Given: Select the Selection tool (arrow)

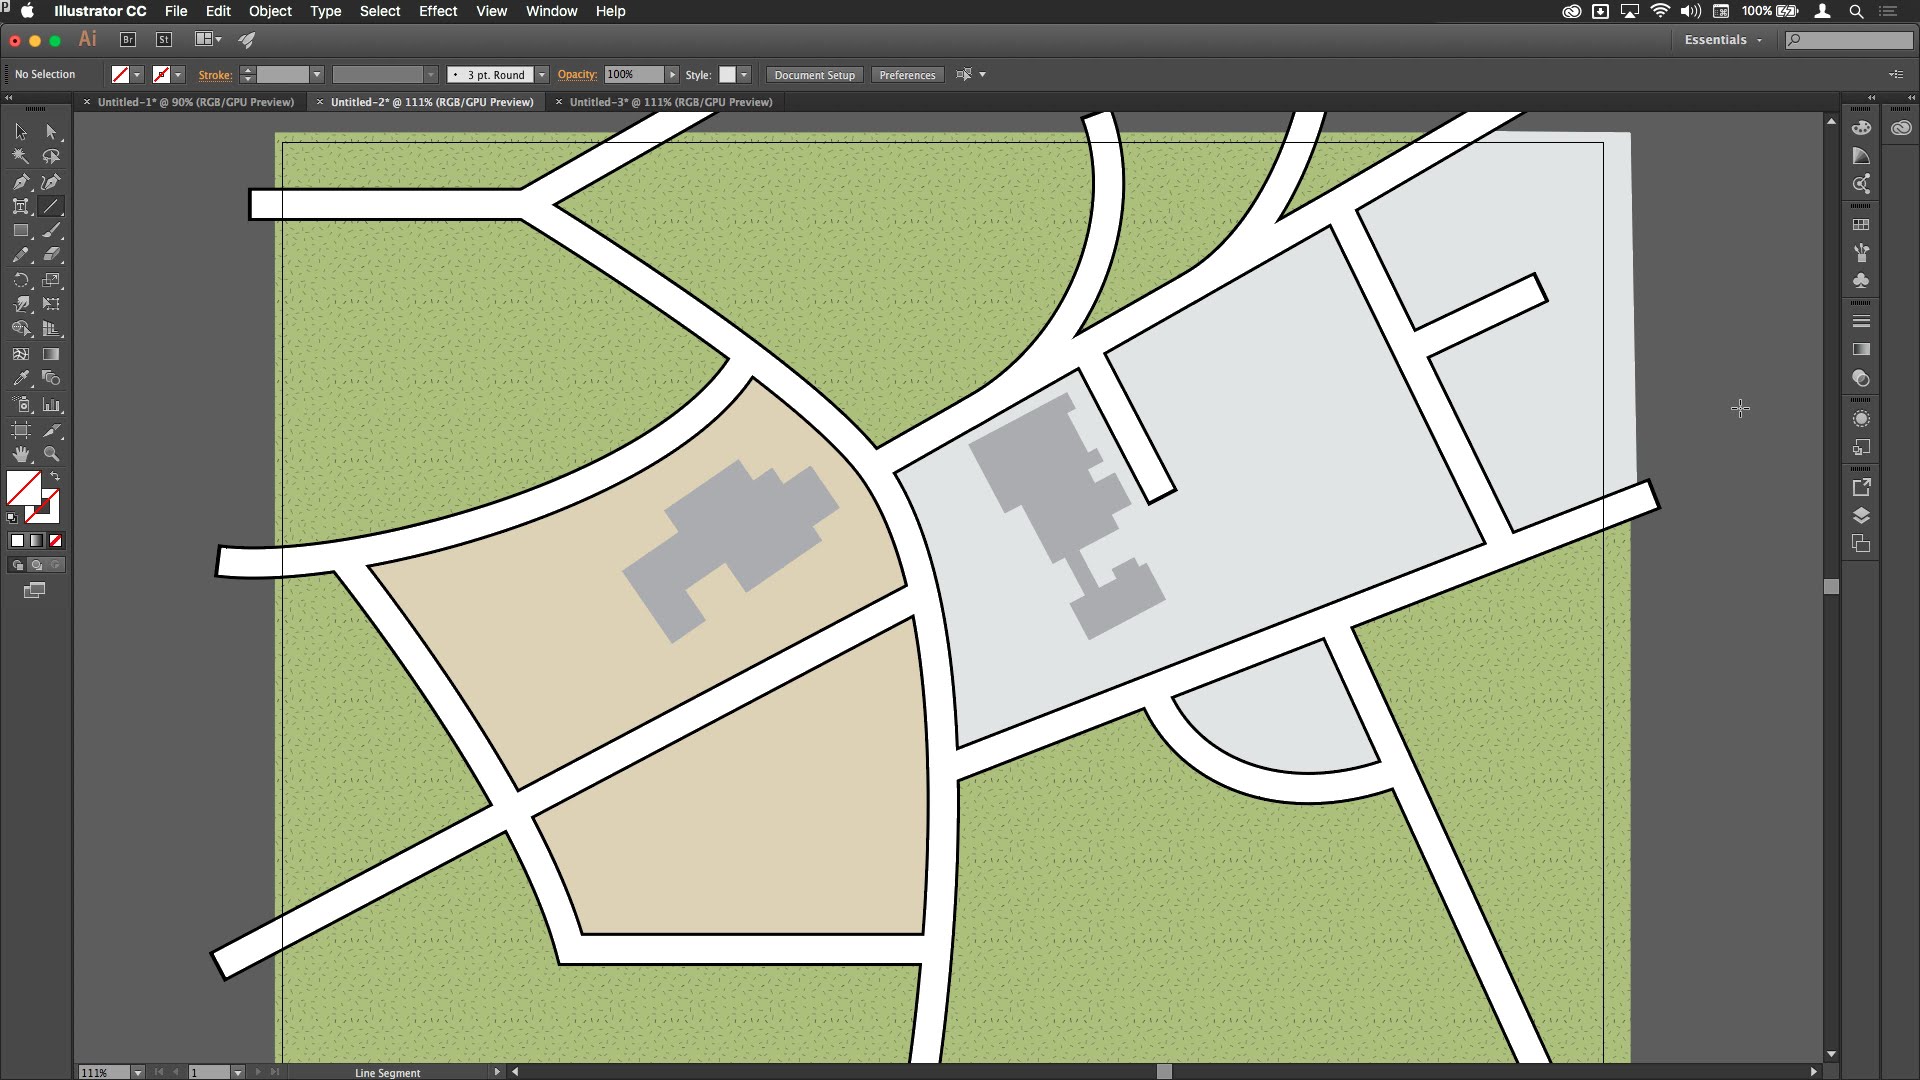Looking at the screenshot, I should pyautogui.click(x=20, y=131).
